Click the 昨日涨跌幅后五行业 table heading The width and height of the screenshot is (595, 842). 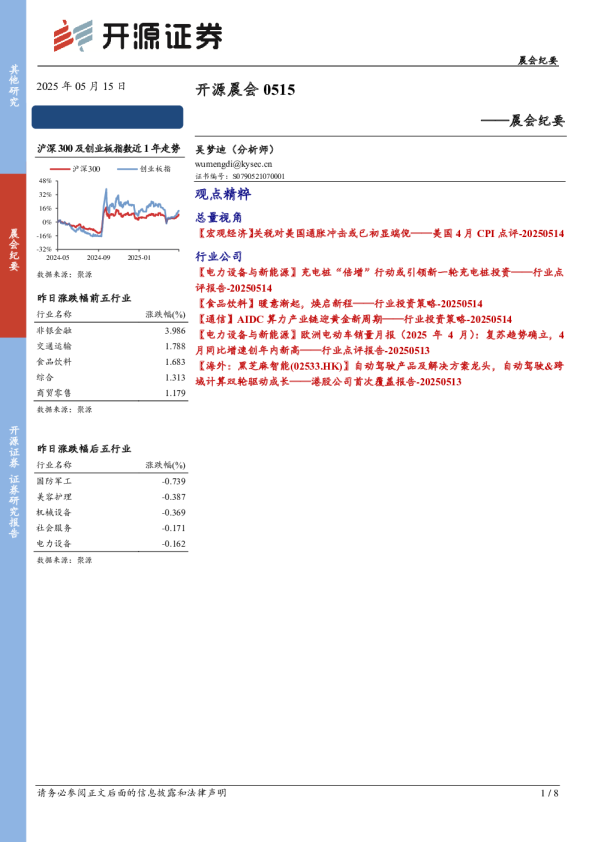point(84,449)
